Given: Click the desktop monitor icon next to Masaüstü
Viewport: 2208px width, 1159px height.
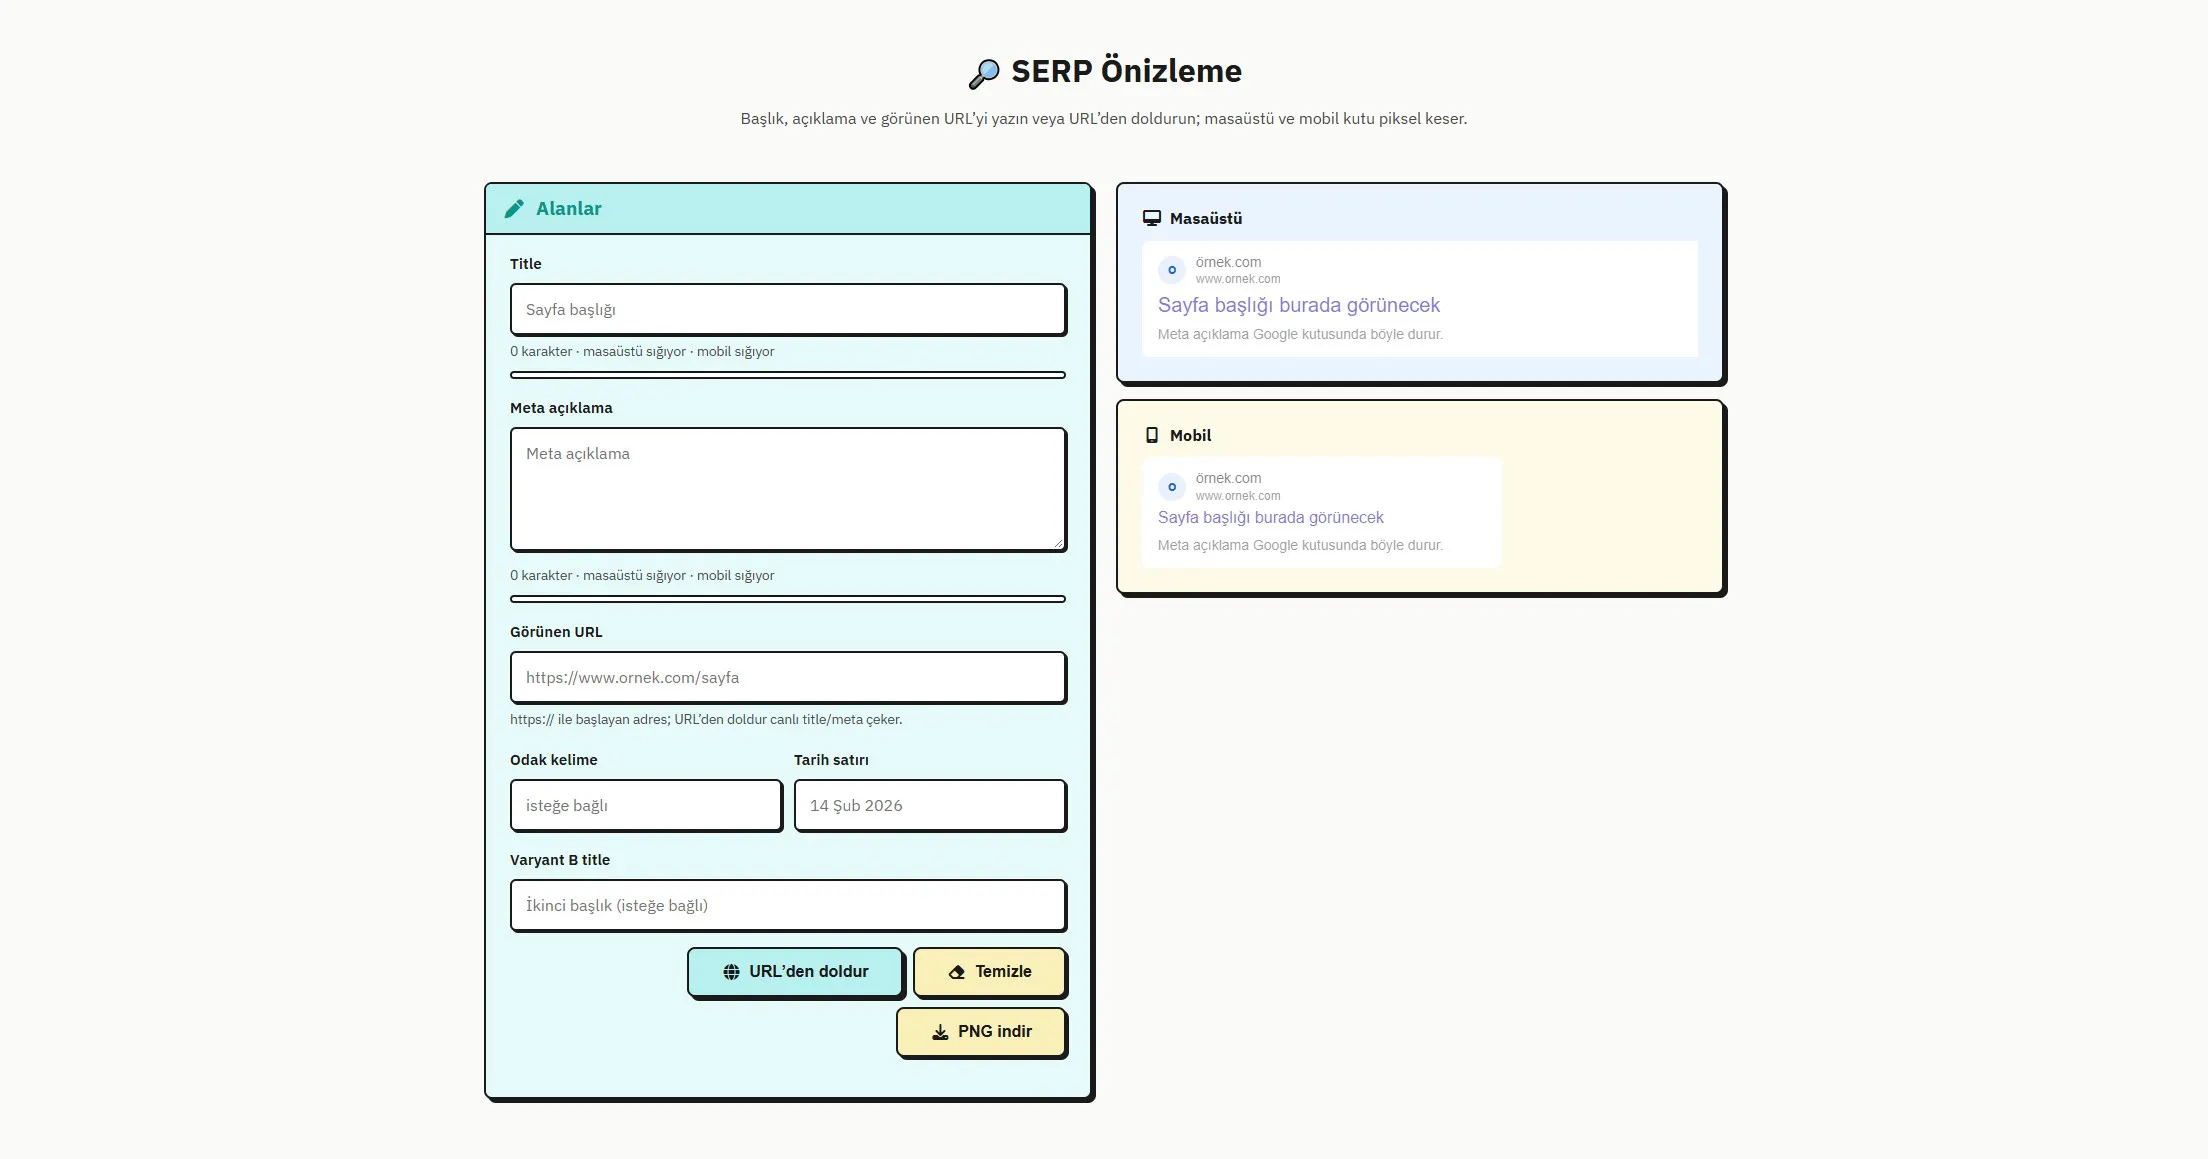Looking at the screenshot, I should tap(1152, 218).
